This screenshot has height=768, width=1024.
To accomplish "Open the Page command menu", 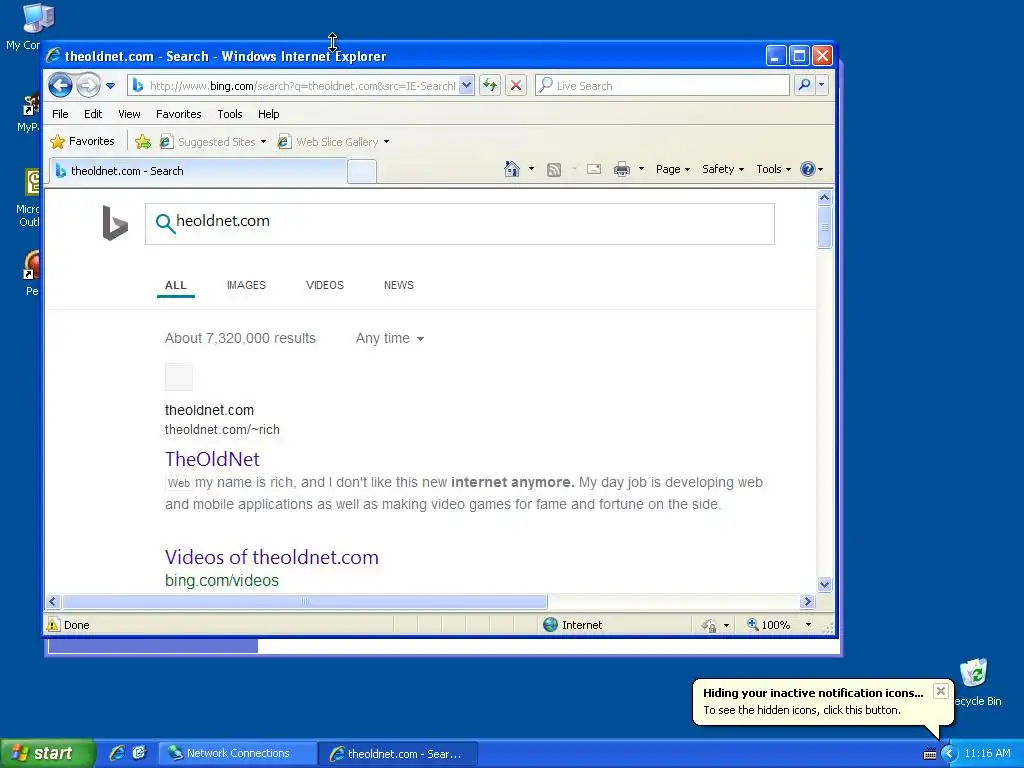I will [x=673, y=169].
